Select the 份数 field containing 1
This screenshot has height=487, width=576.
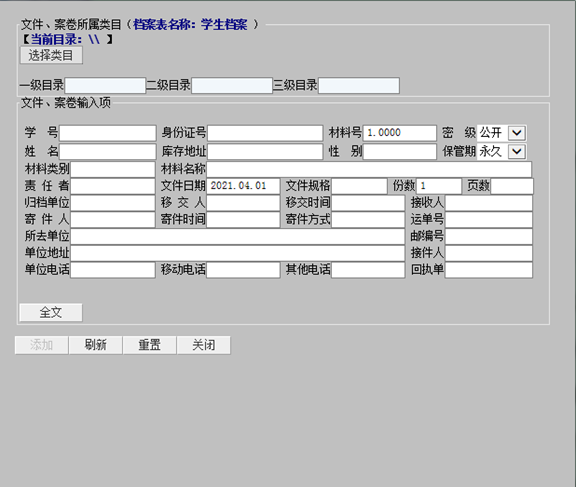point(439,186)
